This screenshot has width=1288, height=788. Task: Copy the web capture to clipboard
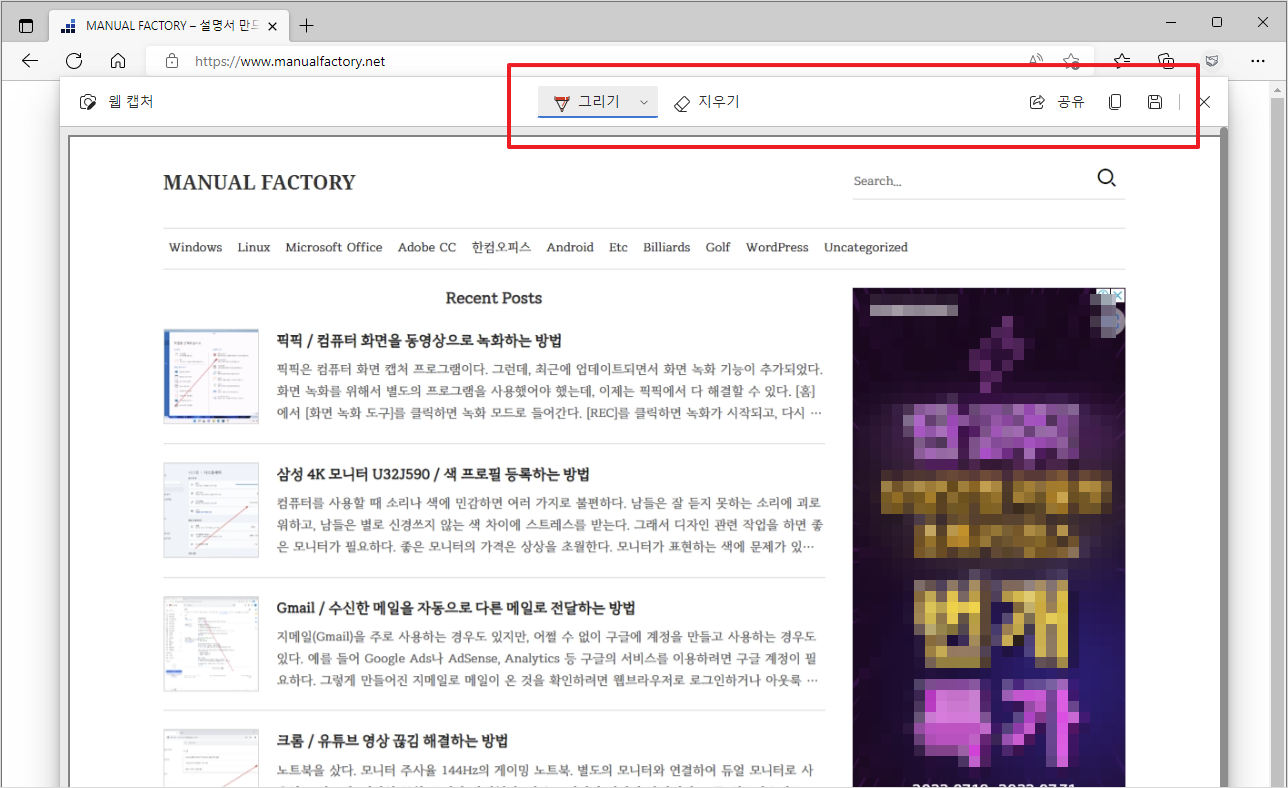tap(1115, 102)
